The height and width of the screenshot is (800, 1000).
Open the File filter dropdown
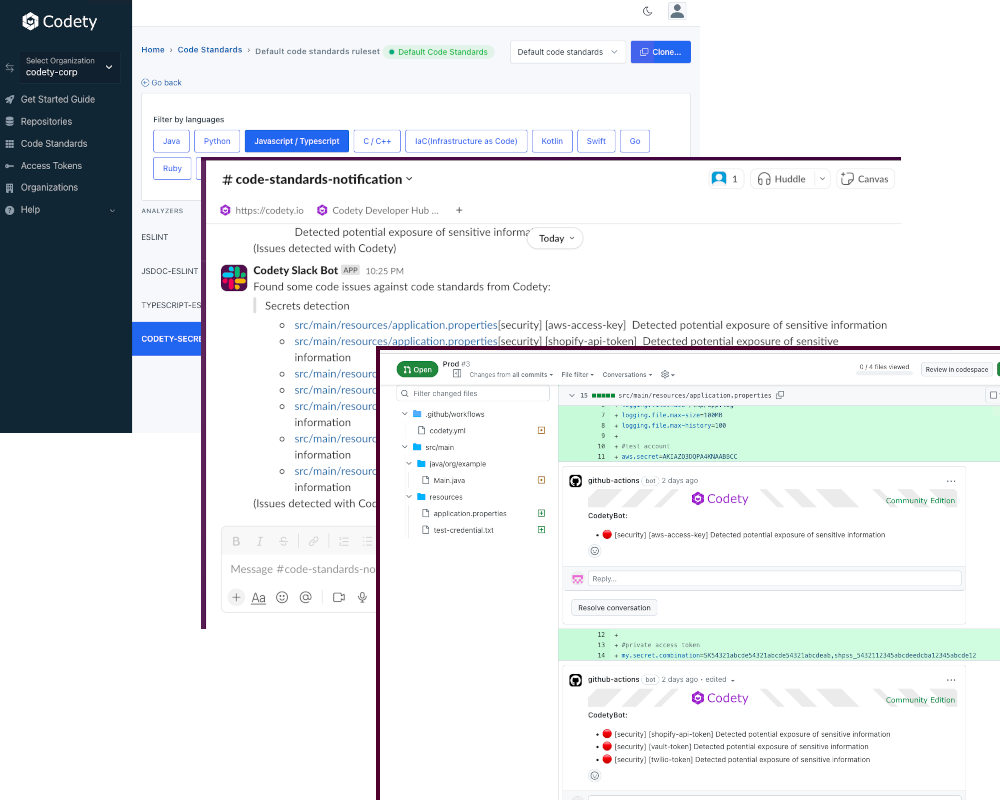click(577, 375)
